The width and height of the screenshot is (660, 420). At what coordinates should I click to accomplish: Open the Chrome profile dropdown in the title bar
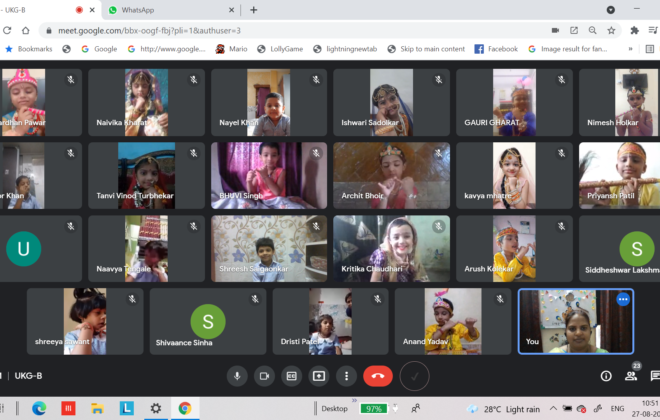pos(611,10)
